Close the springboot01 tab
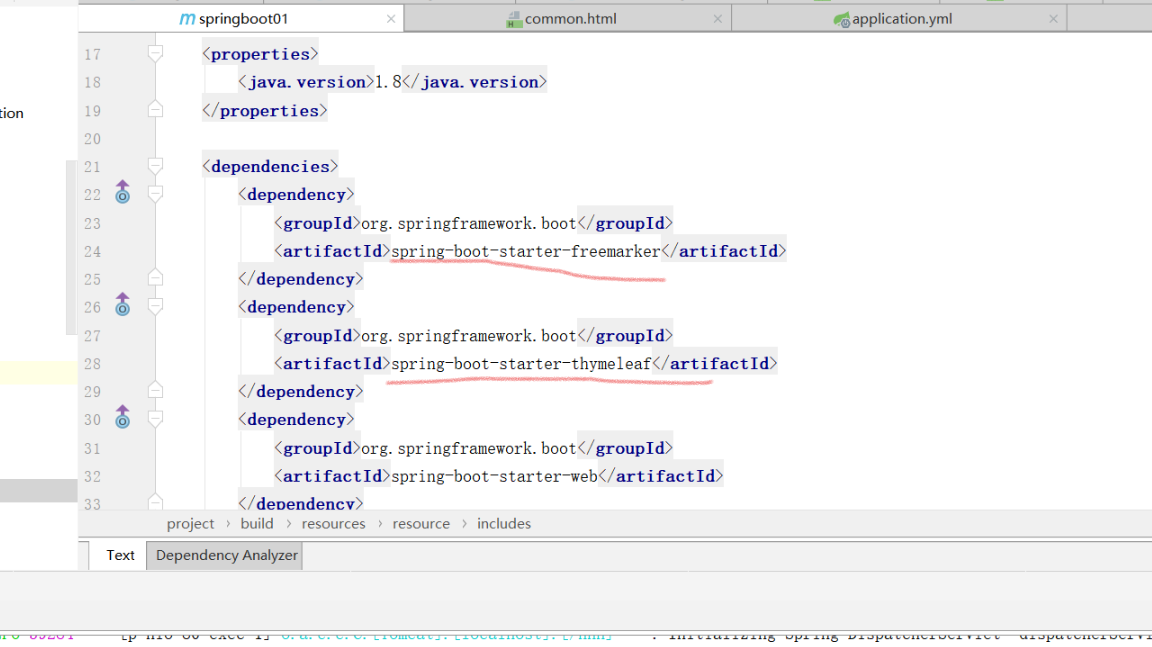1152x647 pixels. [x=391, y=19]
